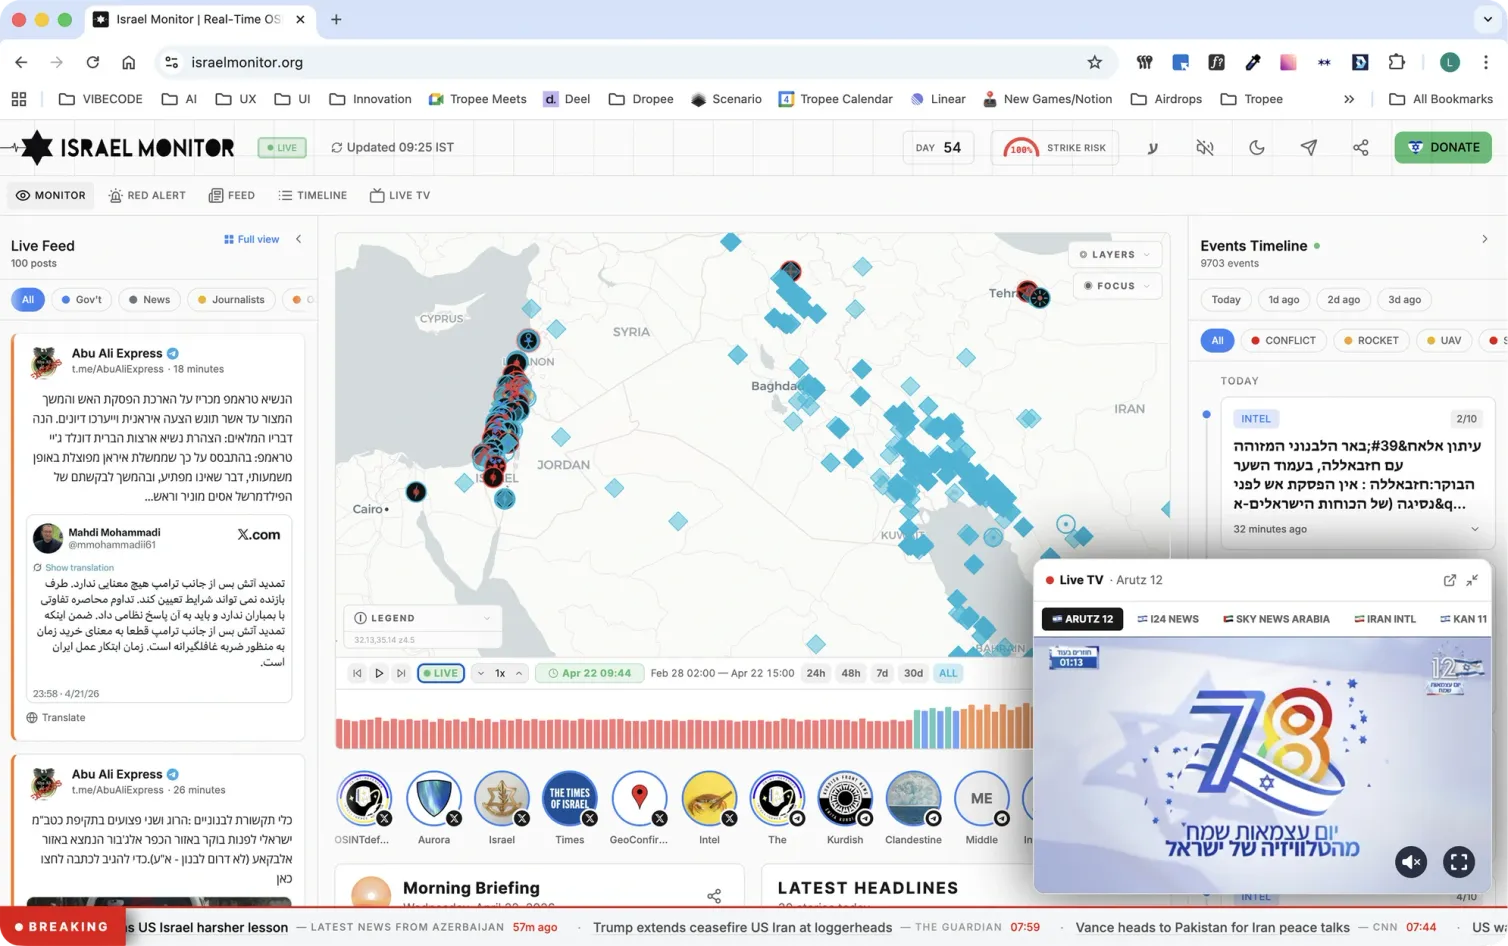1508x946 pixels.
Task: Click Translate under the Mahdi Mohammadi post
Action: (x=56, y=718)
